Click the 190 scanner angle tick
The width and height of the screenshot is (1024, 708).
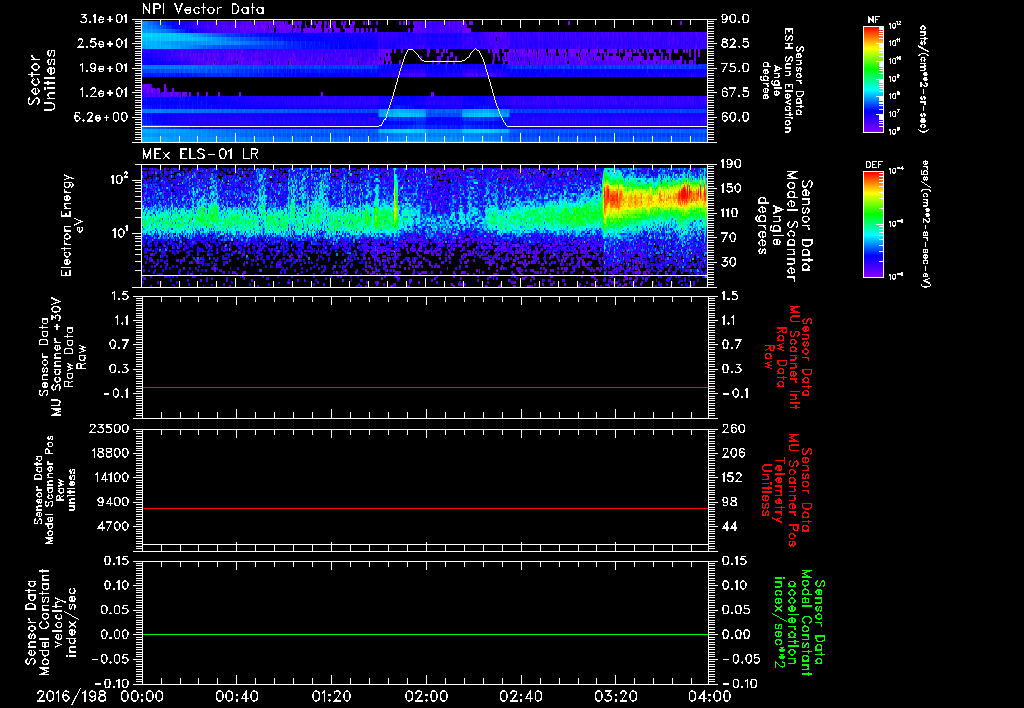[731, 164]
